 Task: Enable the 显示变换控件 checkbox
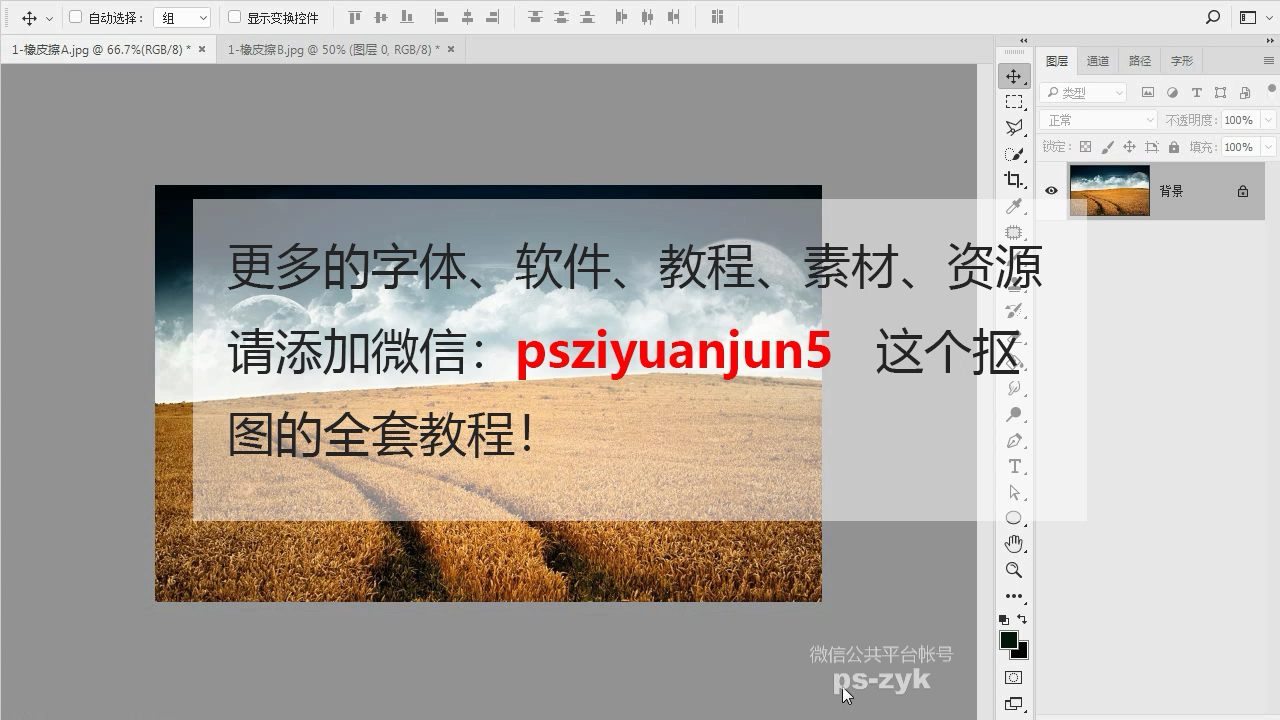tap(232, 17)
